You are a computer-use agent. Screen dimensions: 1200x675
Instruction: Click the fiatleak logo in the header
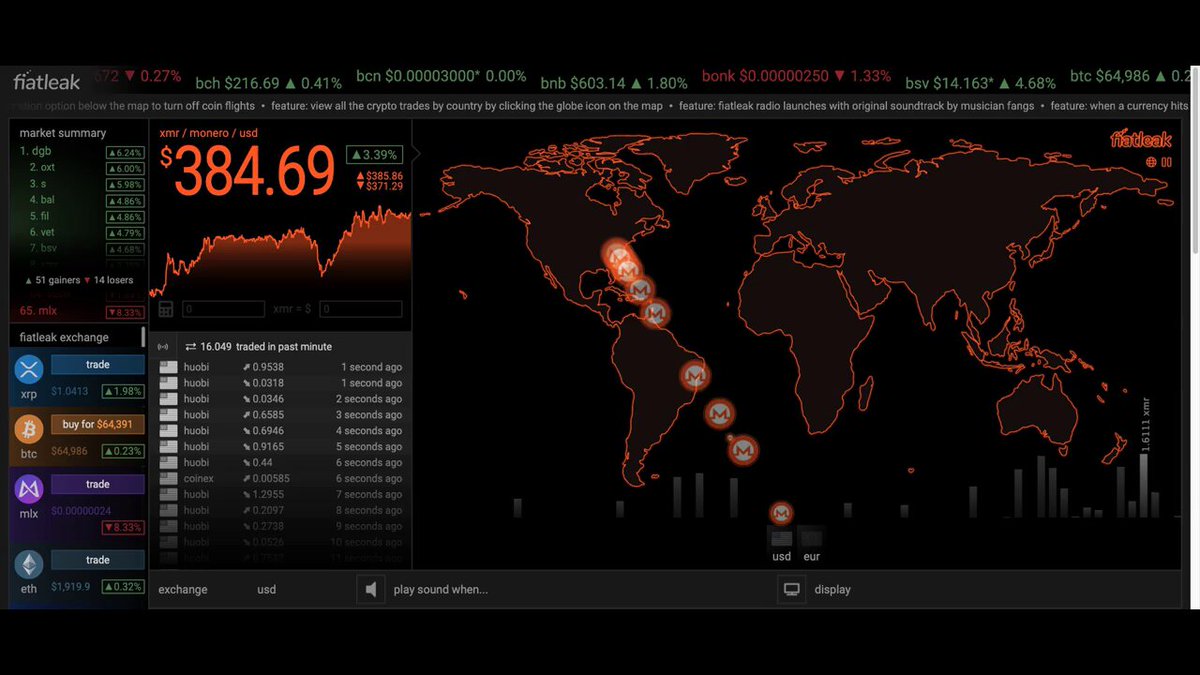[x=46, y=82]
